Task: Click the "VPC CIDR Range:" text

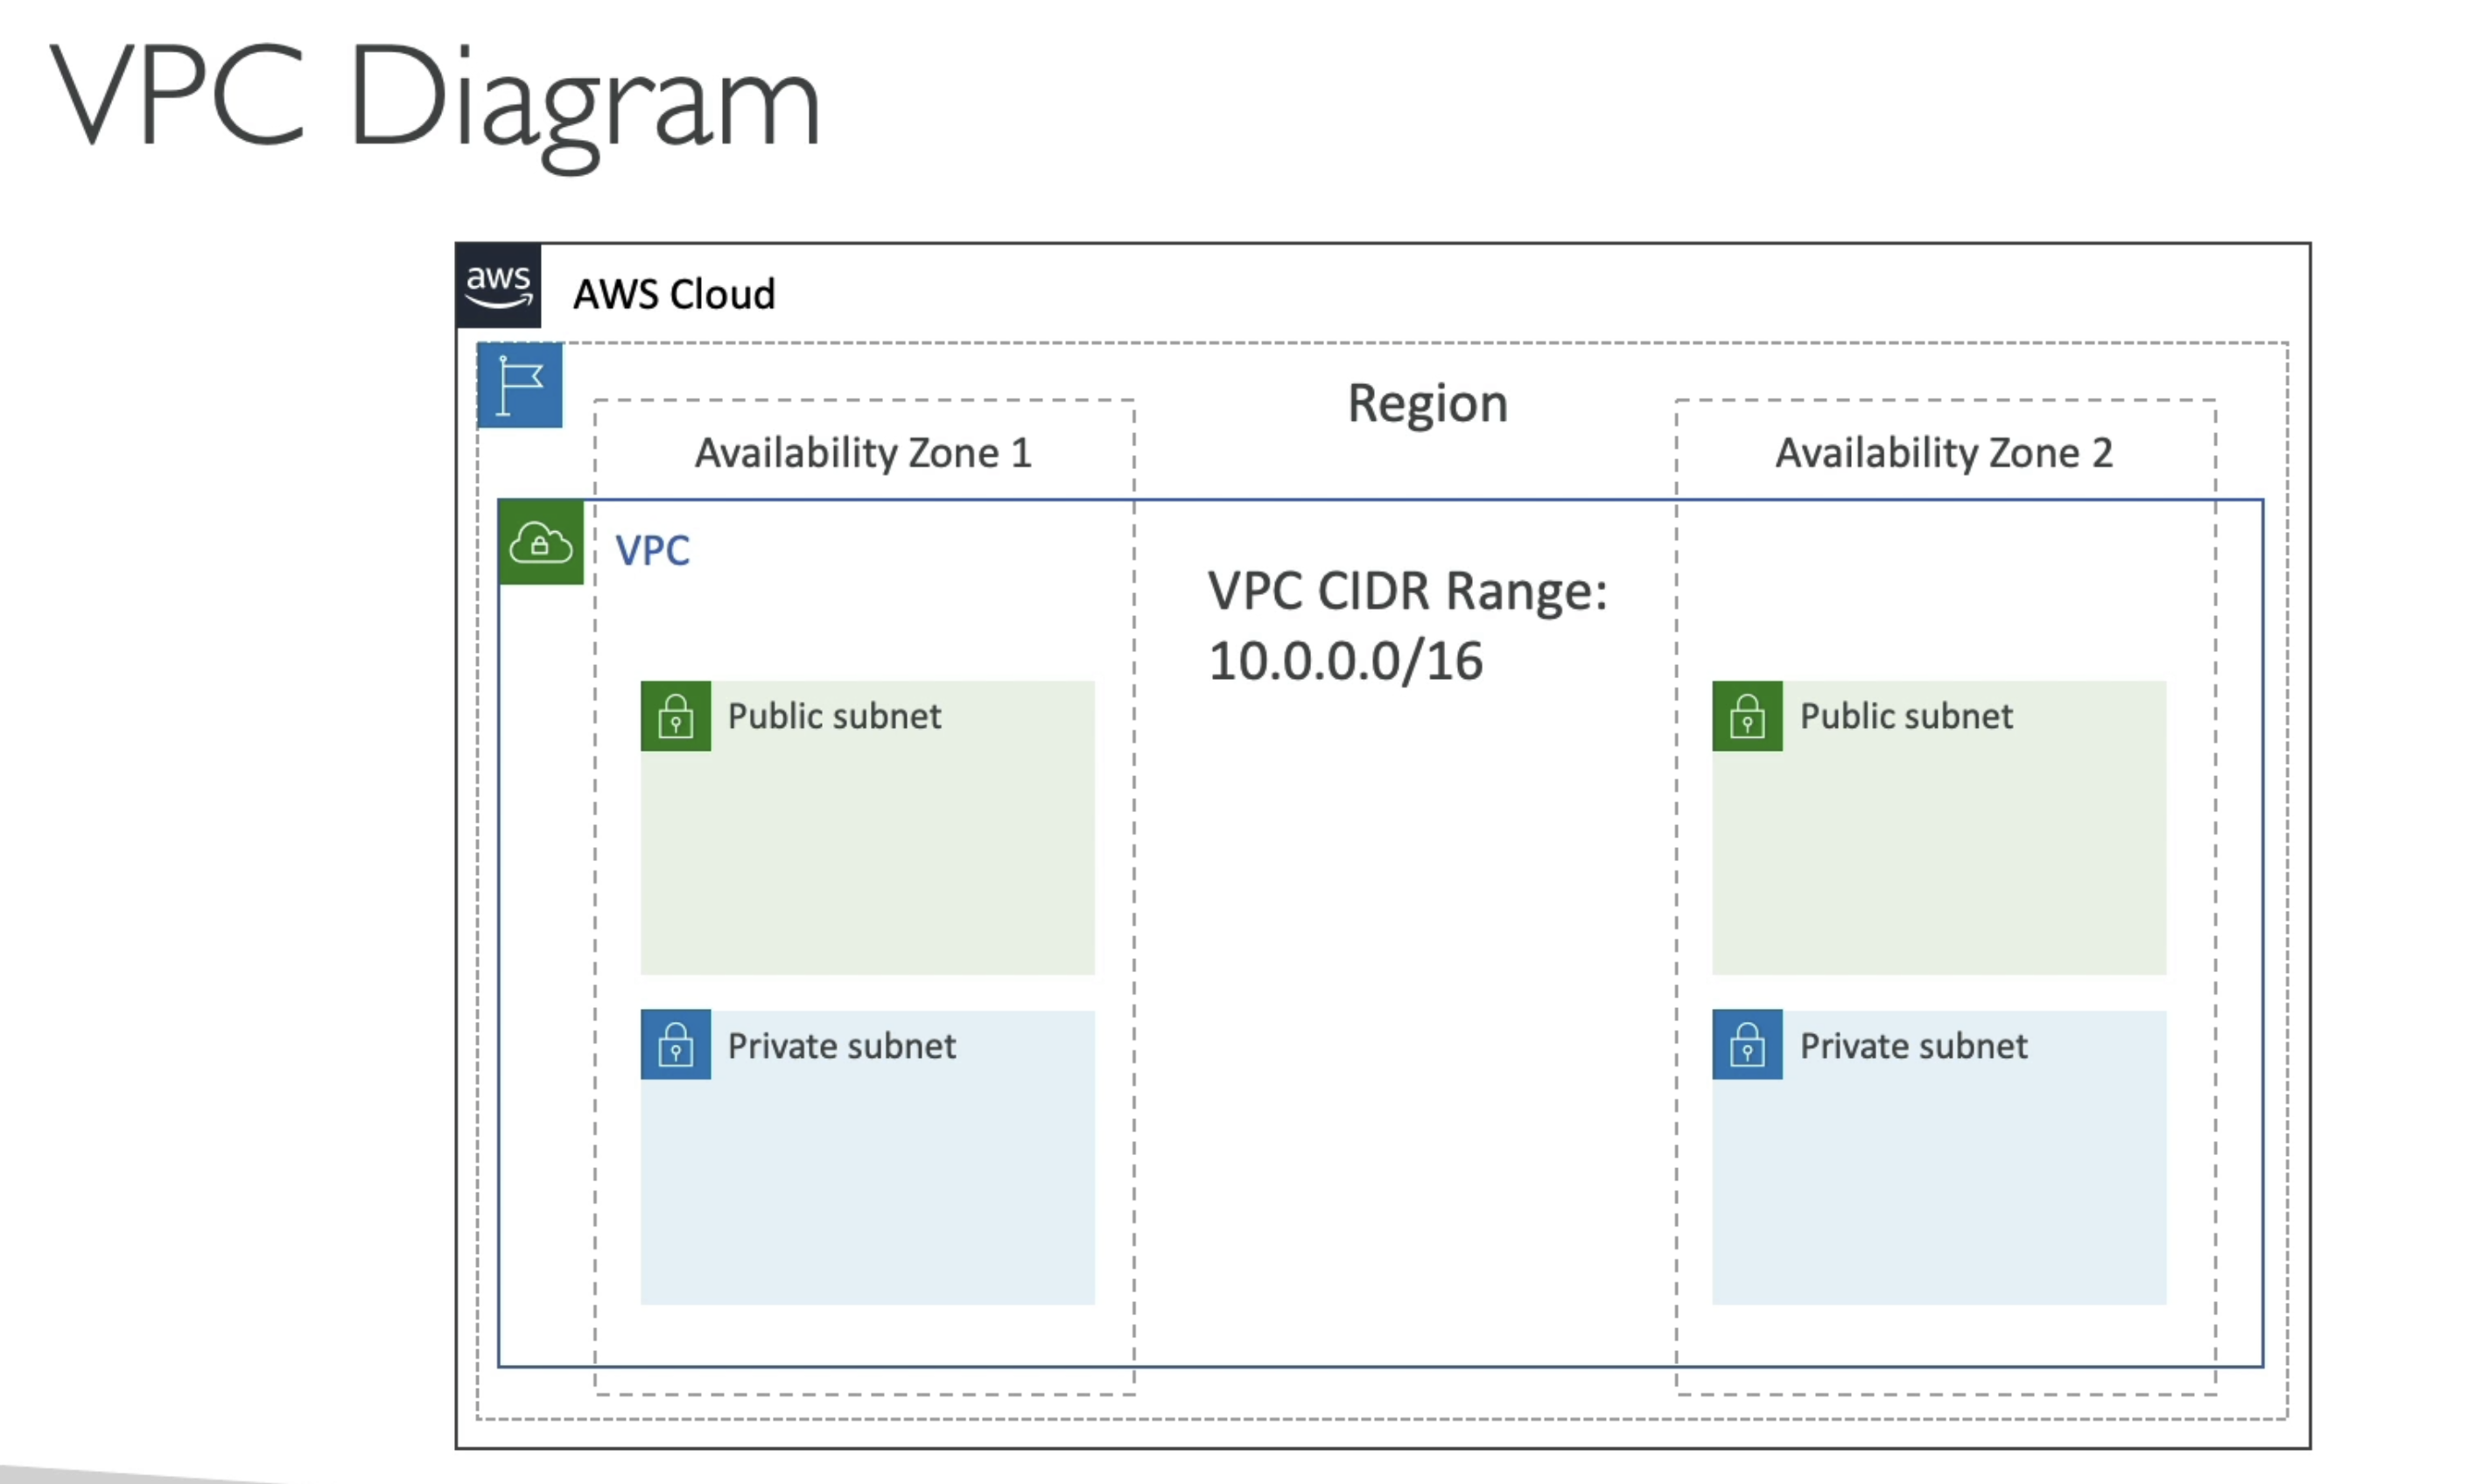Action: [1406, 591]
